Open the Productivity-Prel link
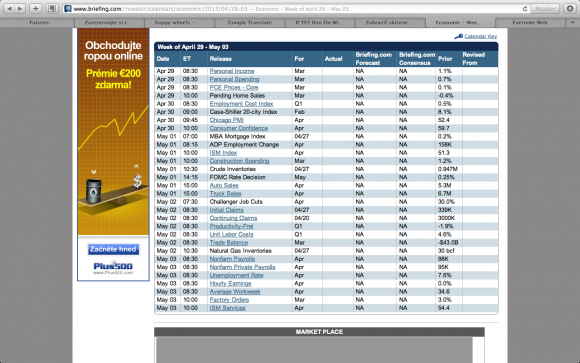 pos(232,226)
